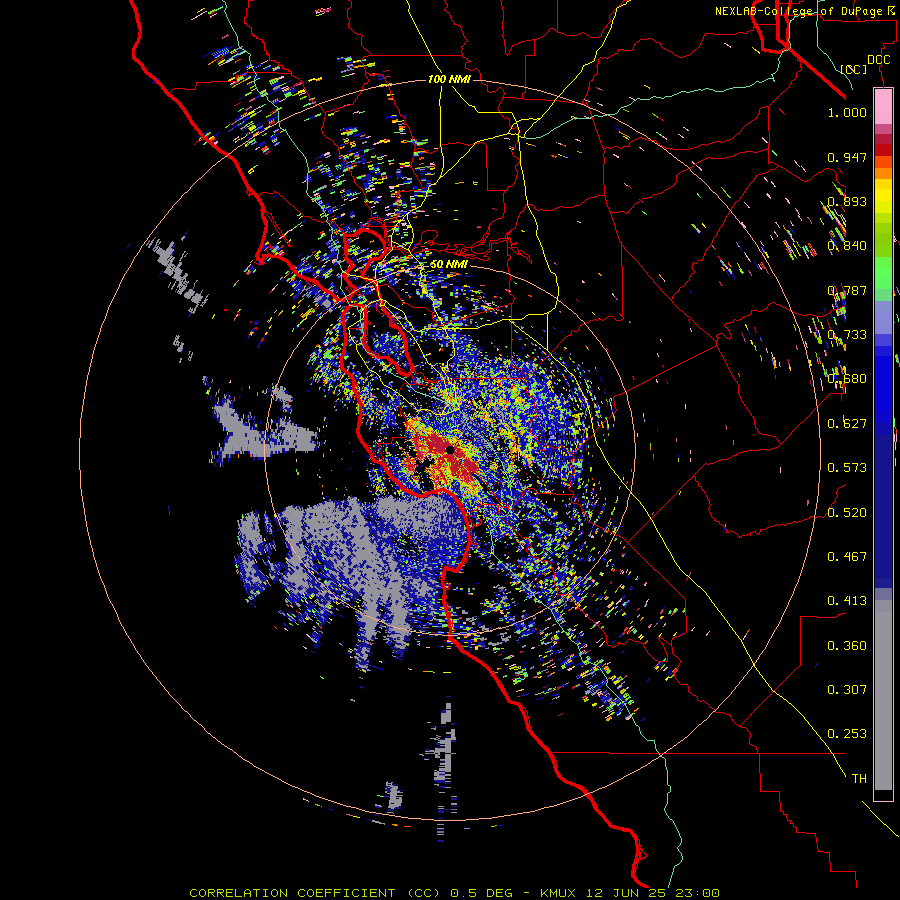Click the Correlation Coefficient KMUX caption
The height and width of the screenshot is (900, 900).
click(454, 893)
